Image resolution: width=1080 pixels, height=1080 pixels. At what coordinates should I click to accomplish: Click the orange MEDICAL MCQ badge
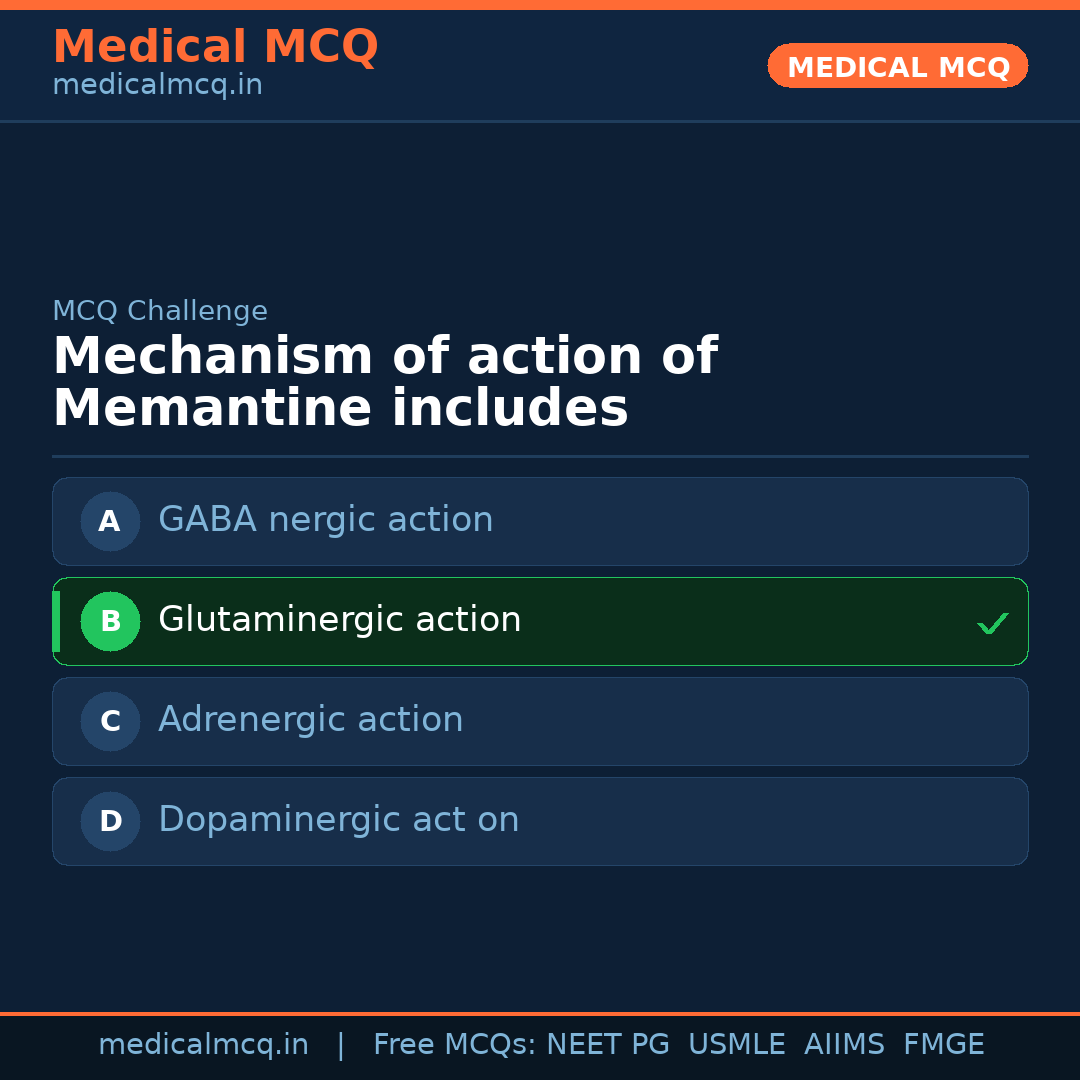(x=897, y=66)
